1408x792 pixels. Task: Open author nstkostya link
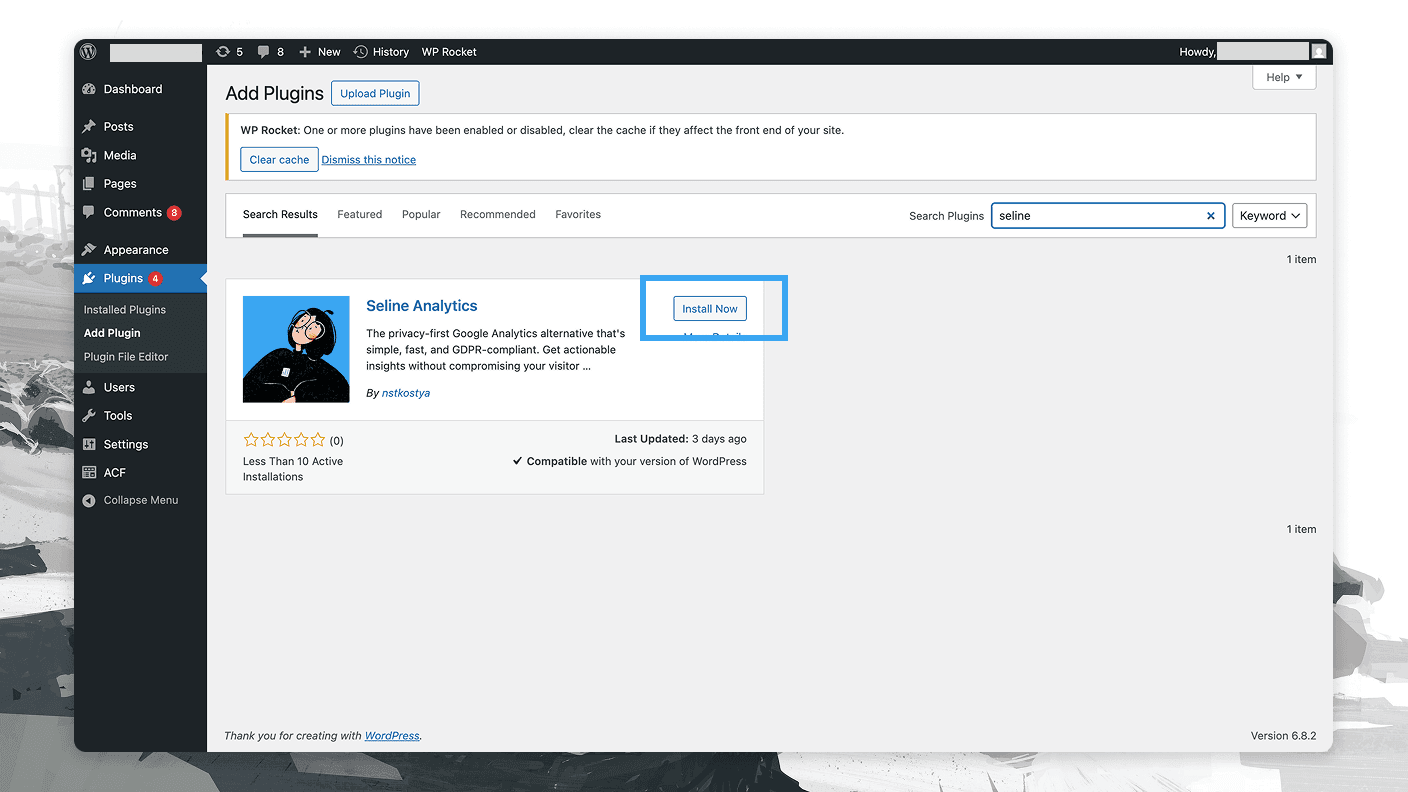406,393
